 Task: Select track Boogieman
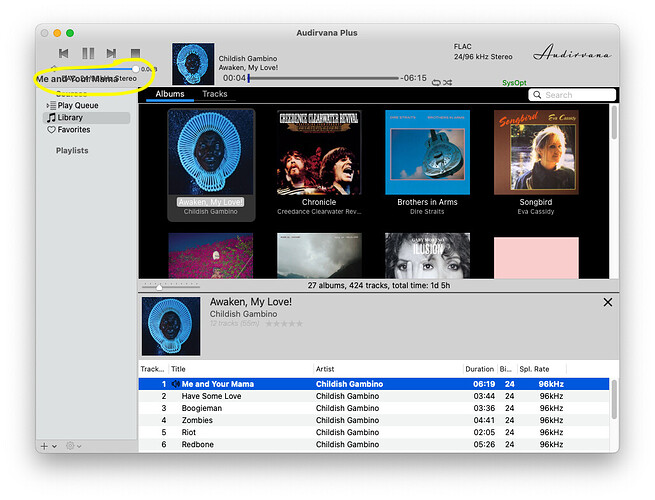point(374,409)
